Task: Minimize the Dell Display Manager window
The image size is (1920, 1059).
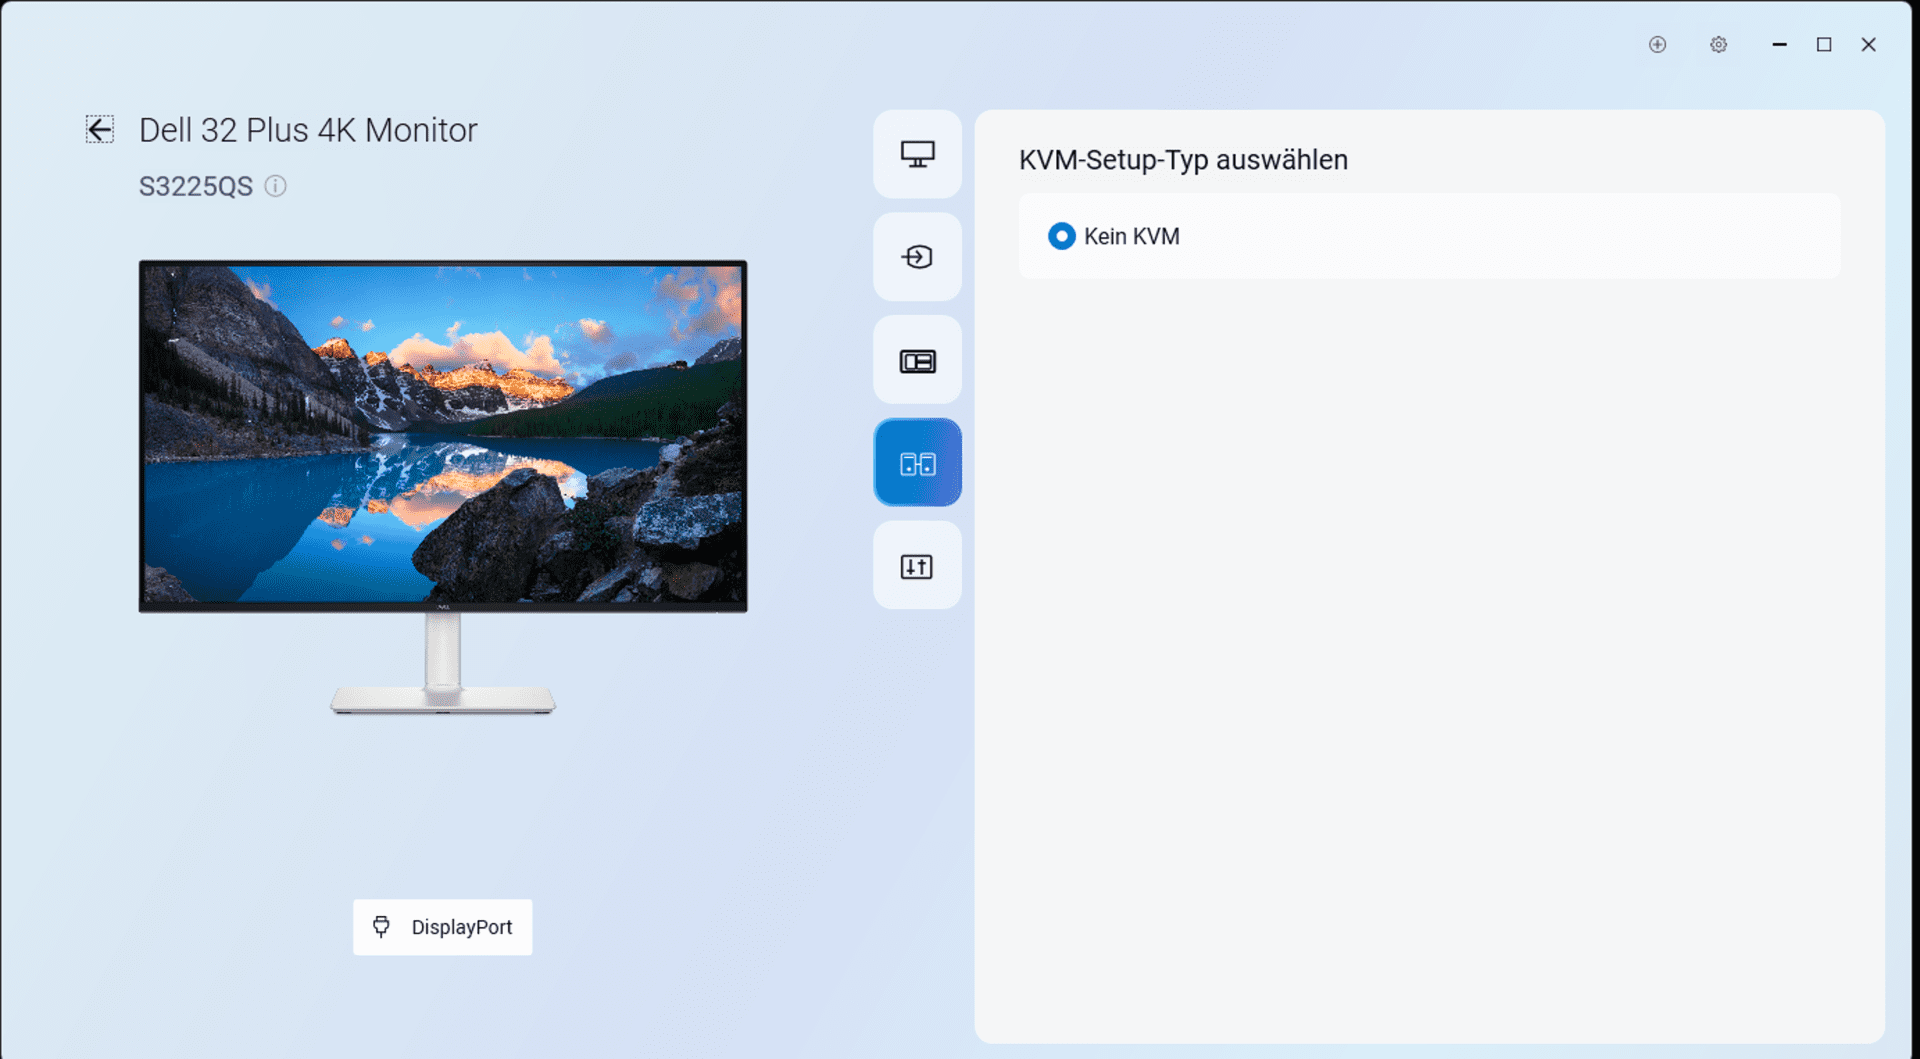Action: coord(1779,44)
